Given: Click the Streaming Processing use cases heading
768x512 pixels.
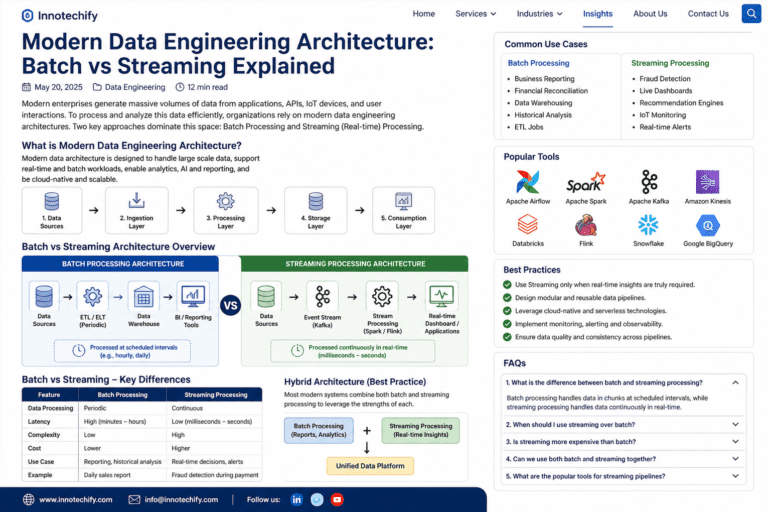Looking at the screenshot, I should coord(670,63).
